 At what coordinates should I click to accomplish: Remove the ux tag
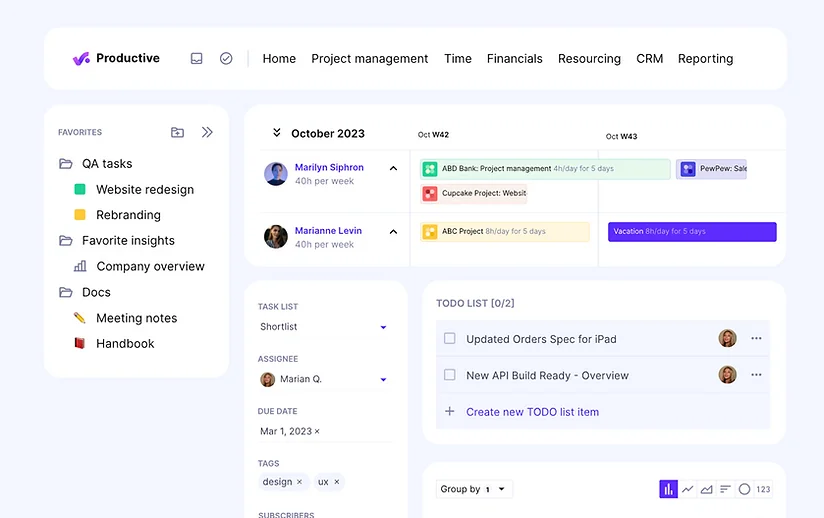337,482
